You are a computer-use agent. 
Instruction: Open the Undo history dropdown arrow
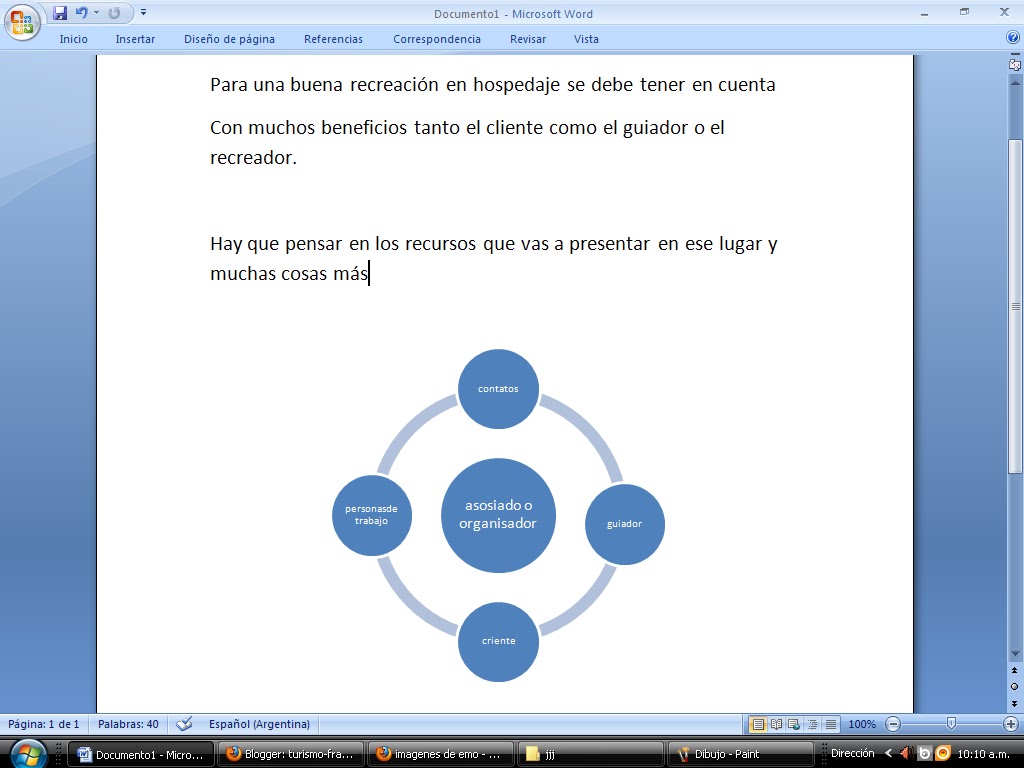click(x=97, y=13)
